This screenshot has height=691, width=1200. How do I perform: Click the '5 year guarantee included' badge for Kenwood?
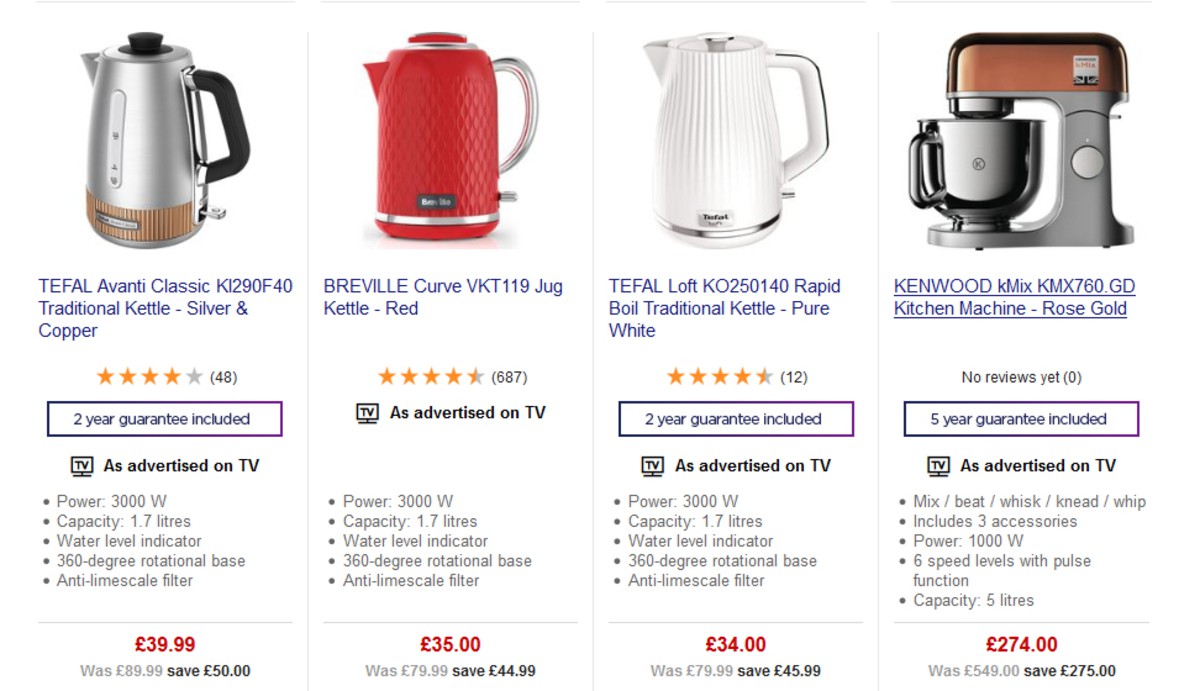tap(1021, 419)
